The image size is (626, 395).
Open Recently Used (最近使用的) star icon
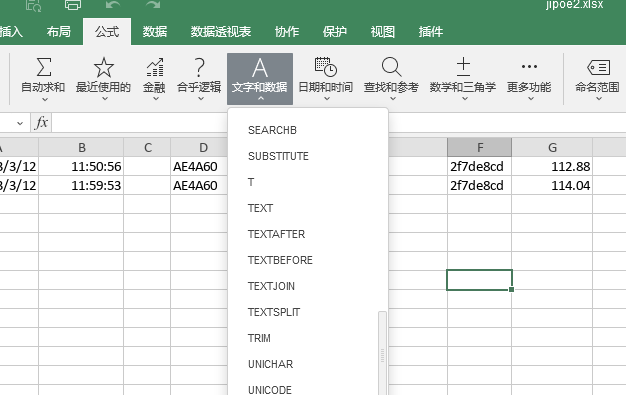(103, 67)
